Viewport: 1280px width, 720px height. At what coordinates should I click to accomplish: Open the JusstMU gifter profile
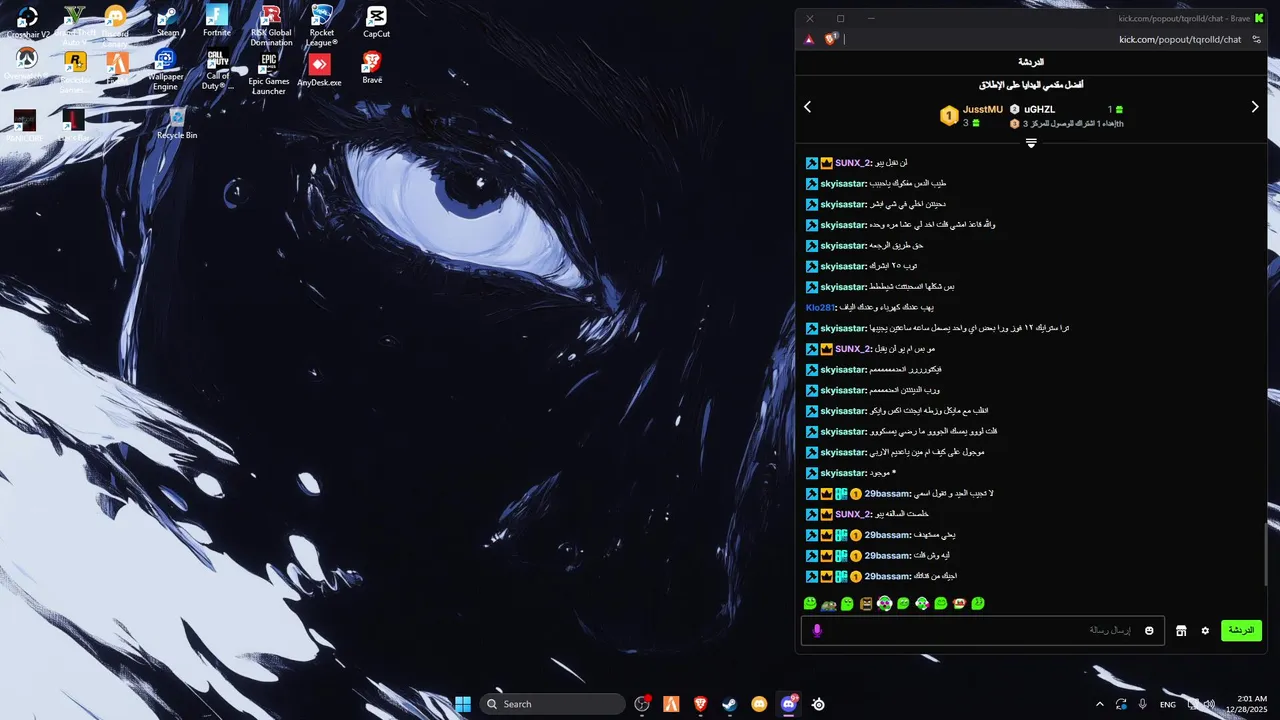(982, 110)
